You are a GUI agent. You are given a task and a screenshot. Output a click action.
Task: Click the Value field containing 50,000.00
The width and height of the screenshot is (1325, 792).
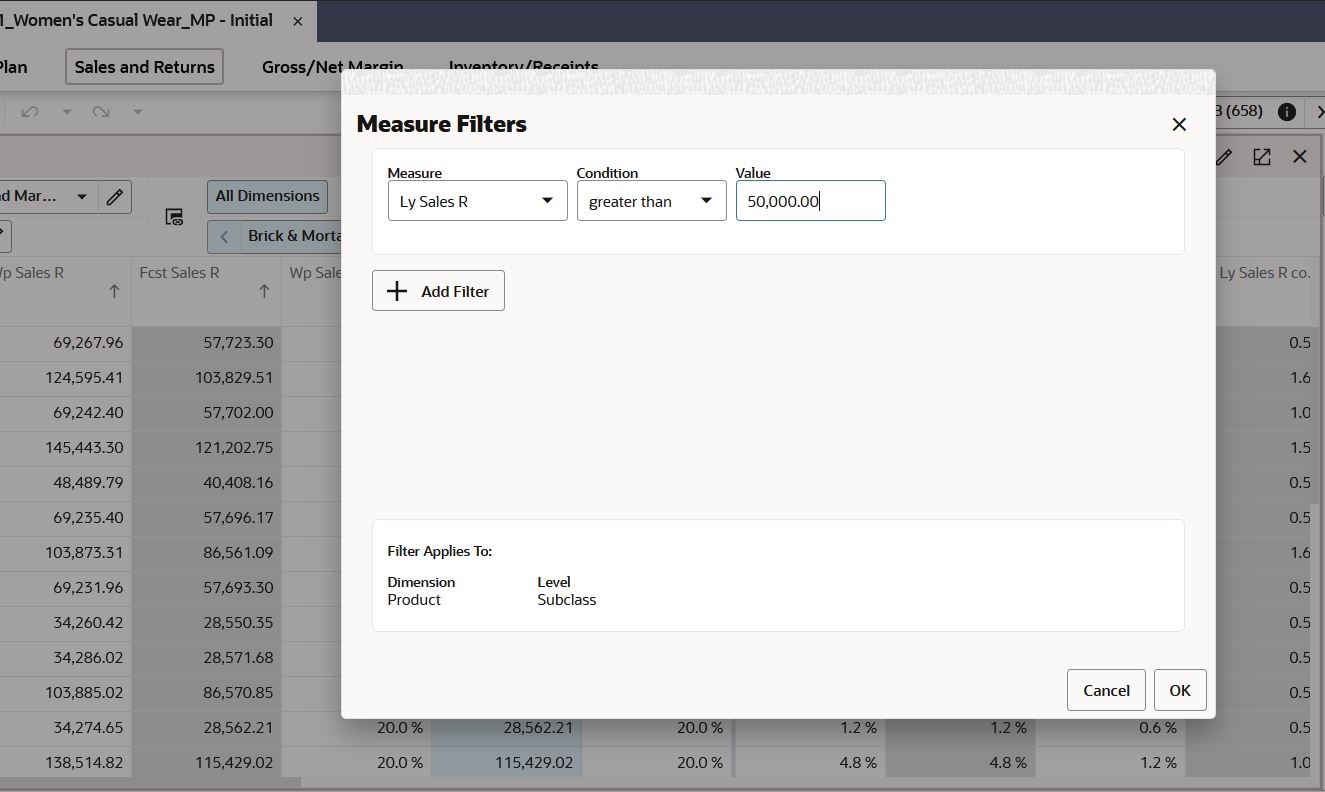click(x=810, y=201)
